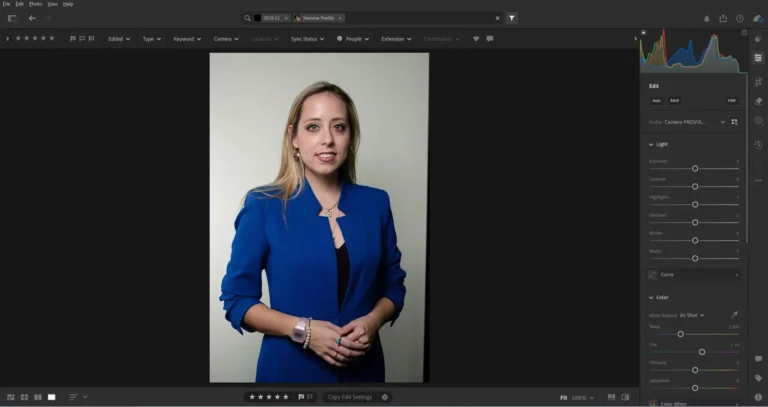The height and width of the screenshot is (407, 768).
Task: Click the Auto edit button
Action: click(x=656, y=101)
